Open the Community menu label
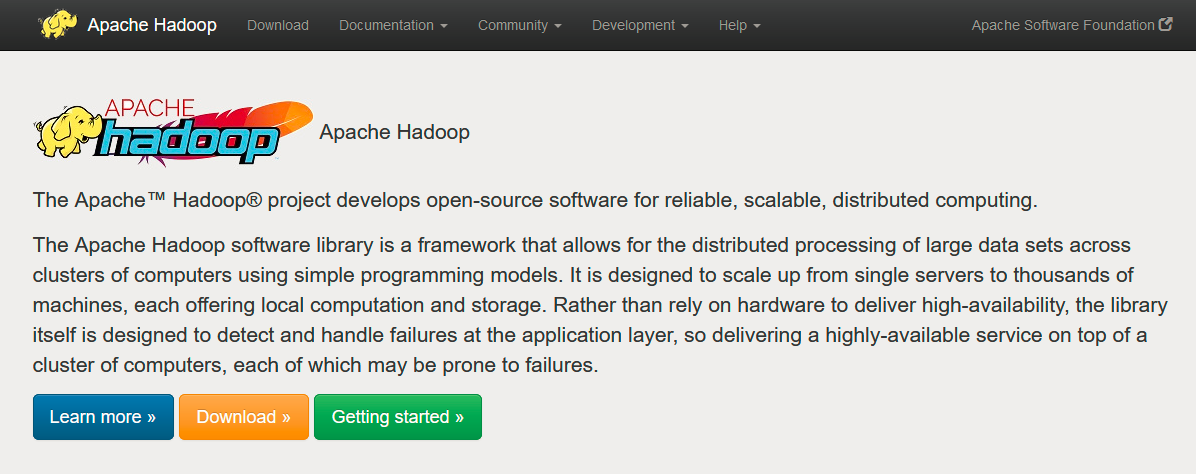Screen dimensions: 1196x474 pyautogui.click(x=513, y=25)
